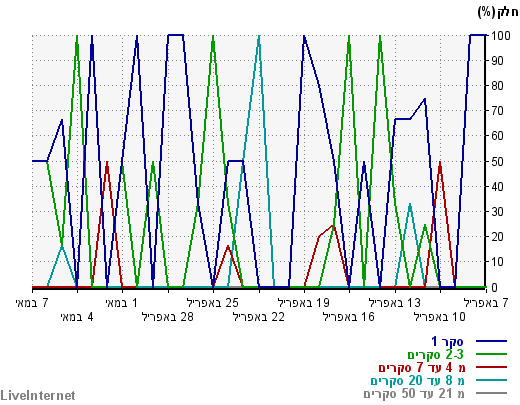This screenshot has height=405, width=520.
Task: Click the 1 במאי date label
Action: [122, 303]
